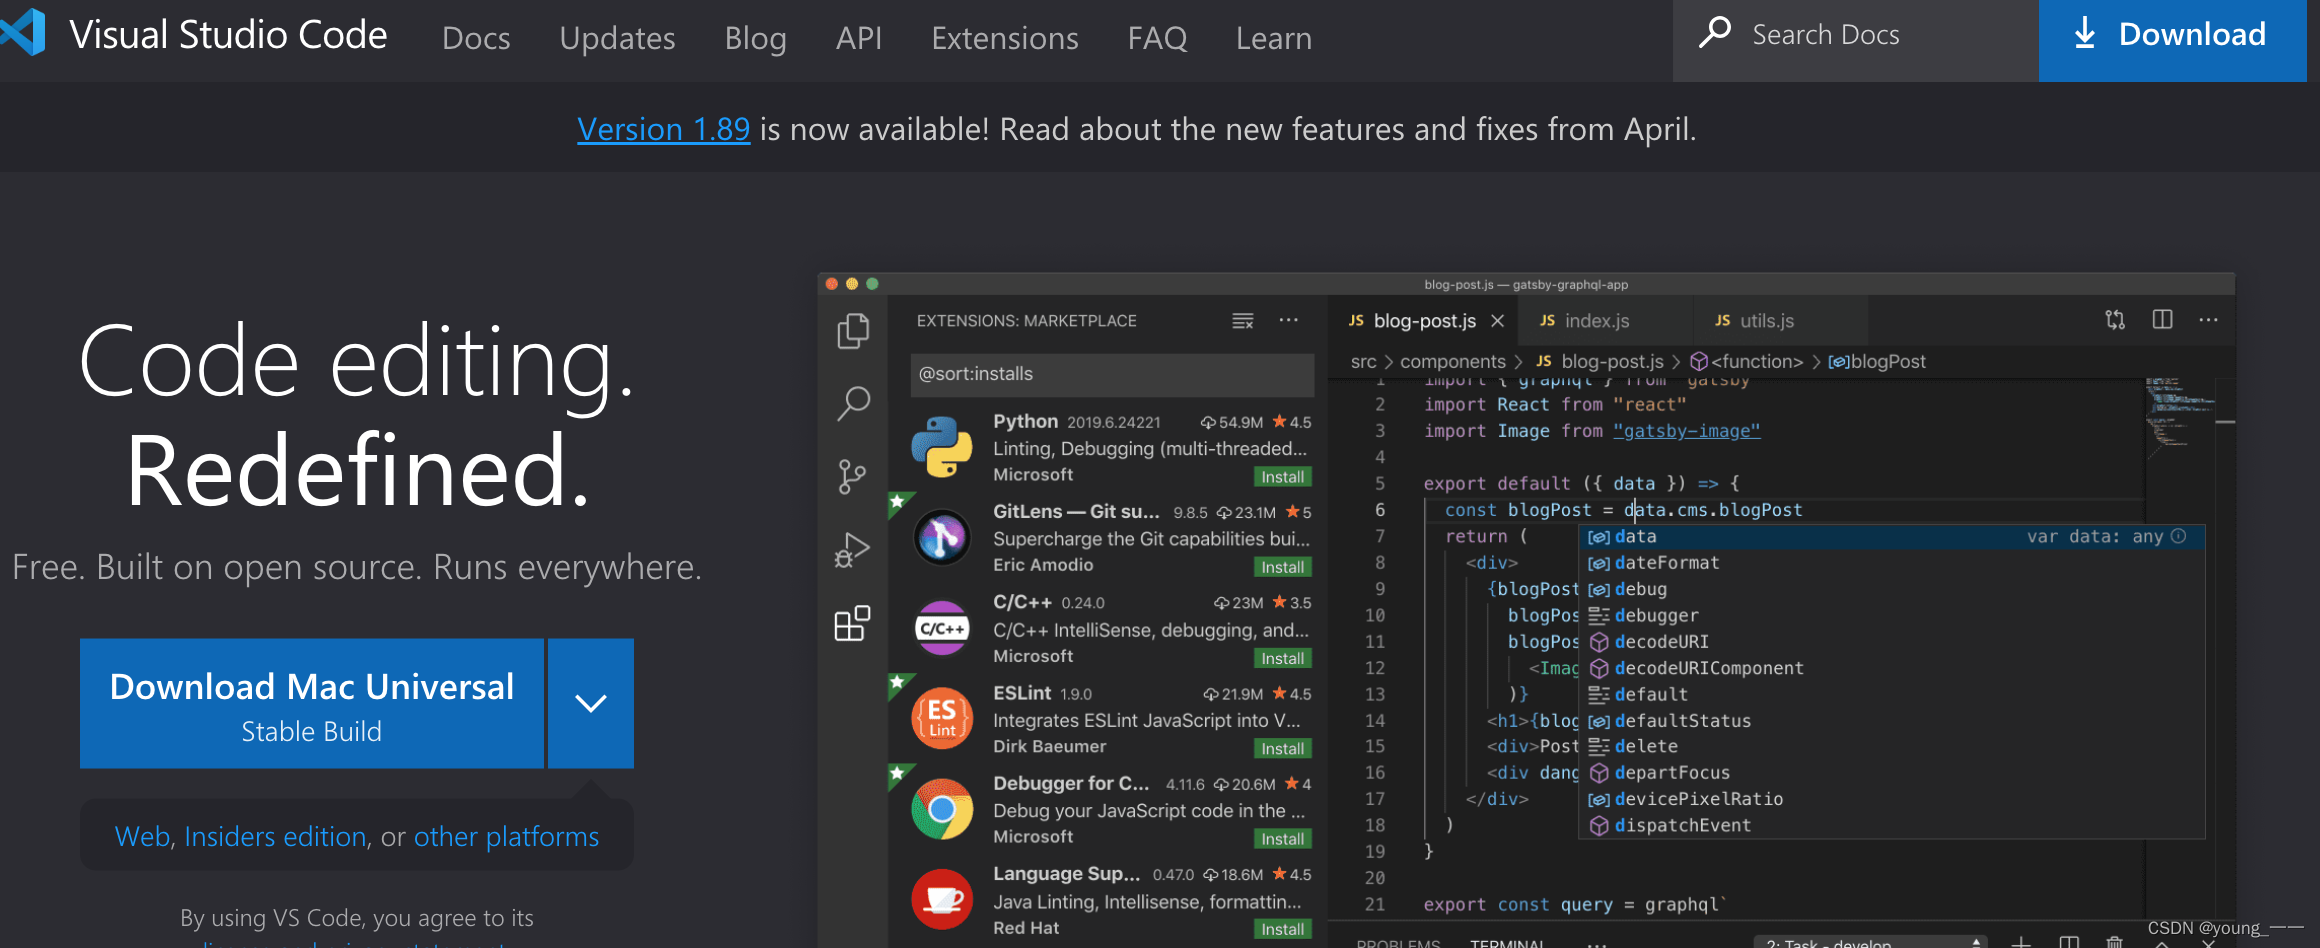Open the Source Control icon
Image resolution: width=2320 pixels, height=948 pixels.
coord(852,477)
